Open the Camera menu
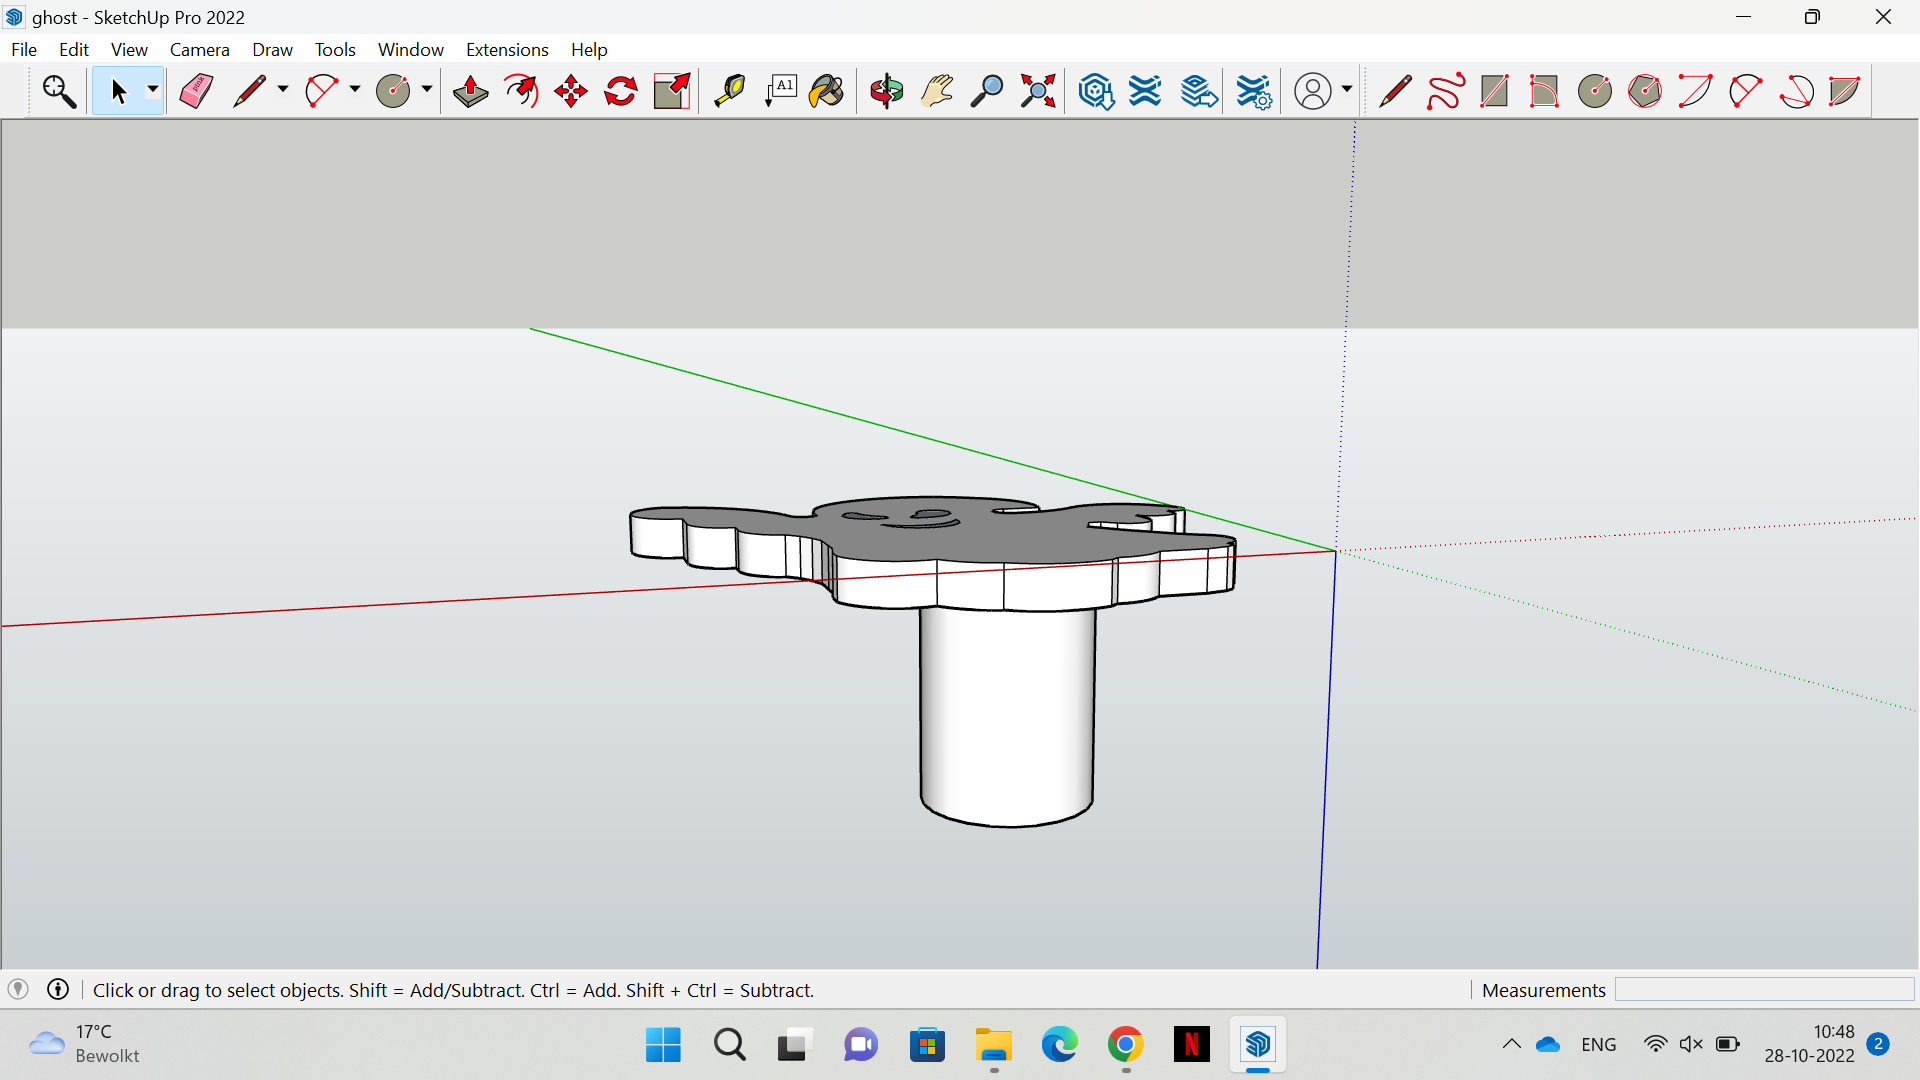Screen dimensions: 1920x1080 pos(199,49)
